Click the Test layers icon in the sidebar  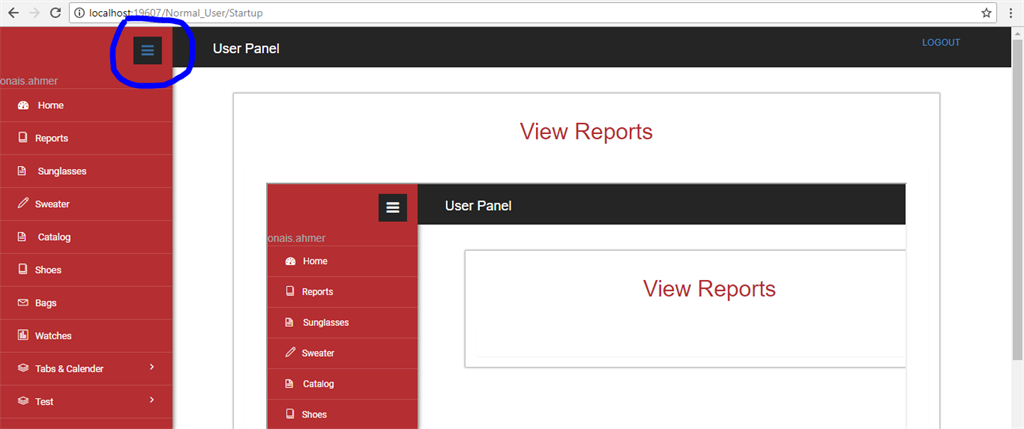(23, 401)
